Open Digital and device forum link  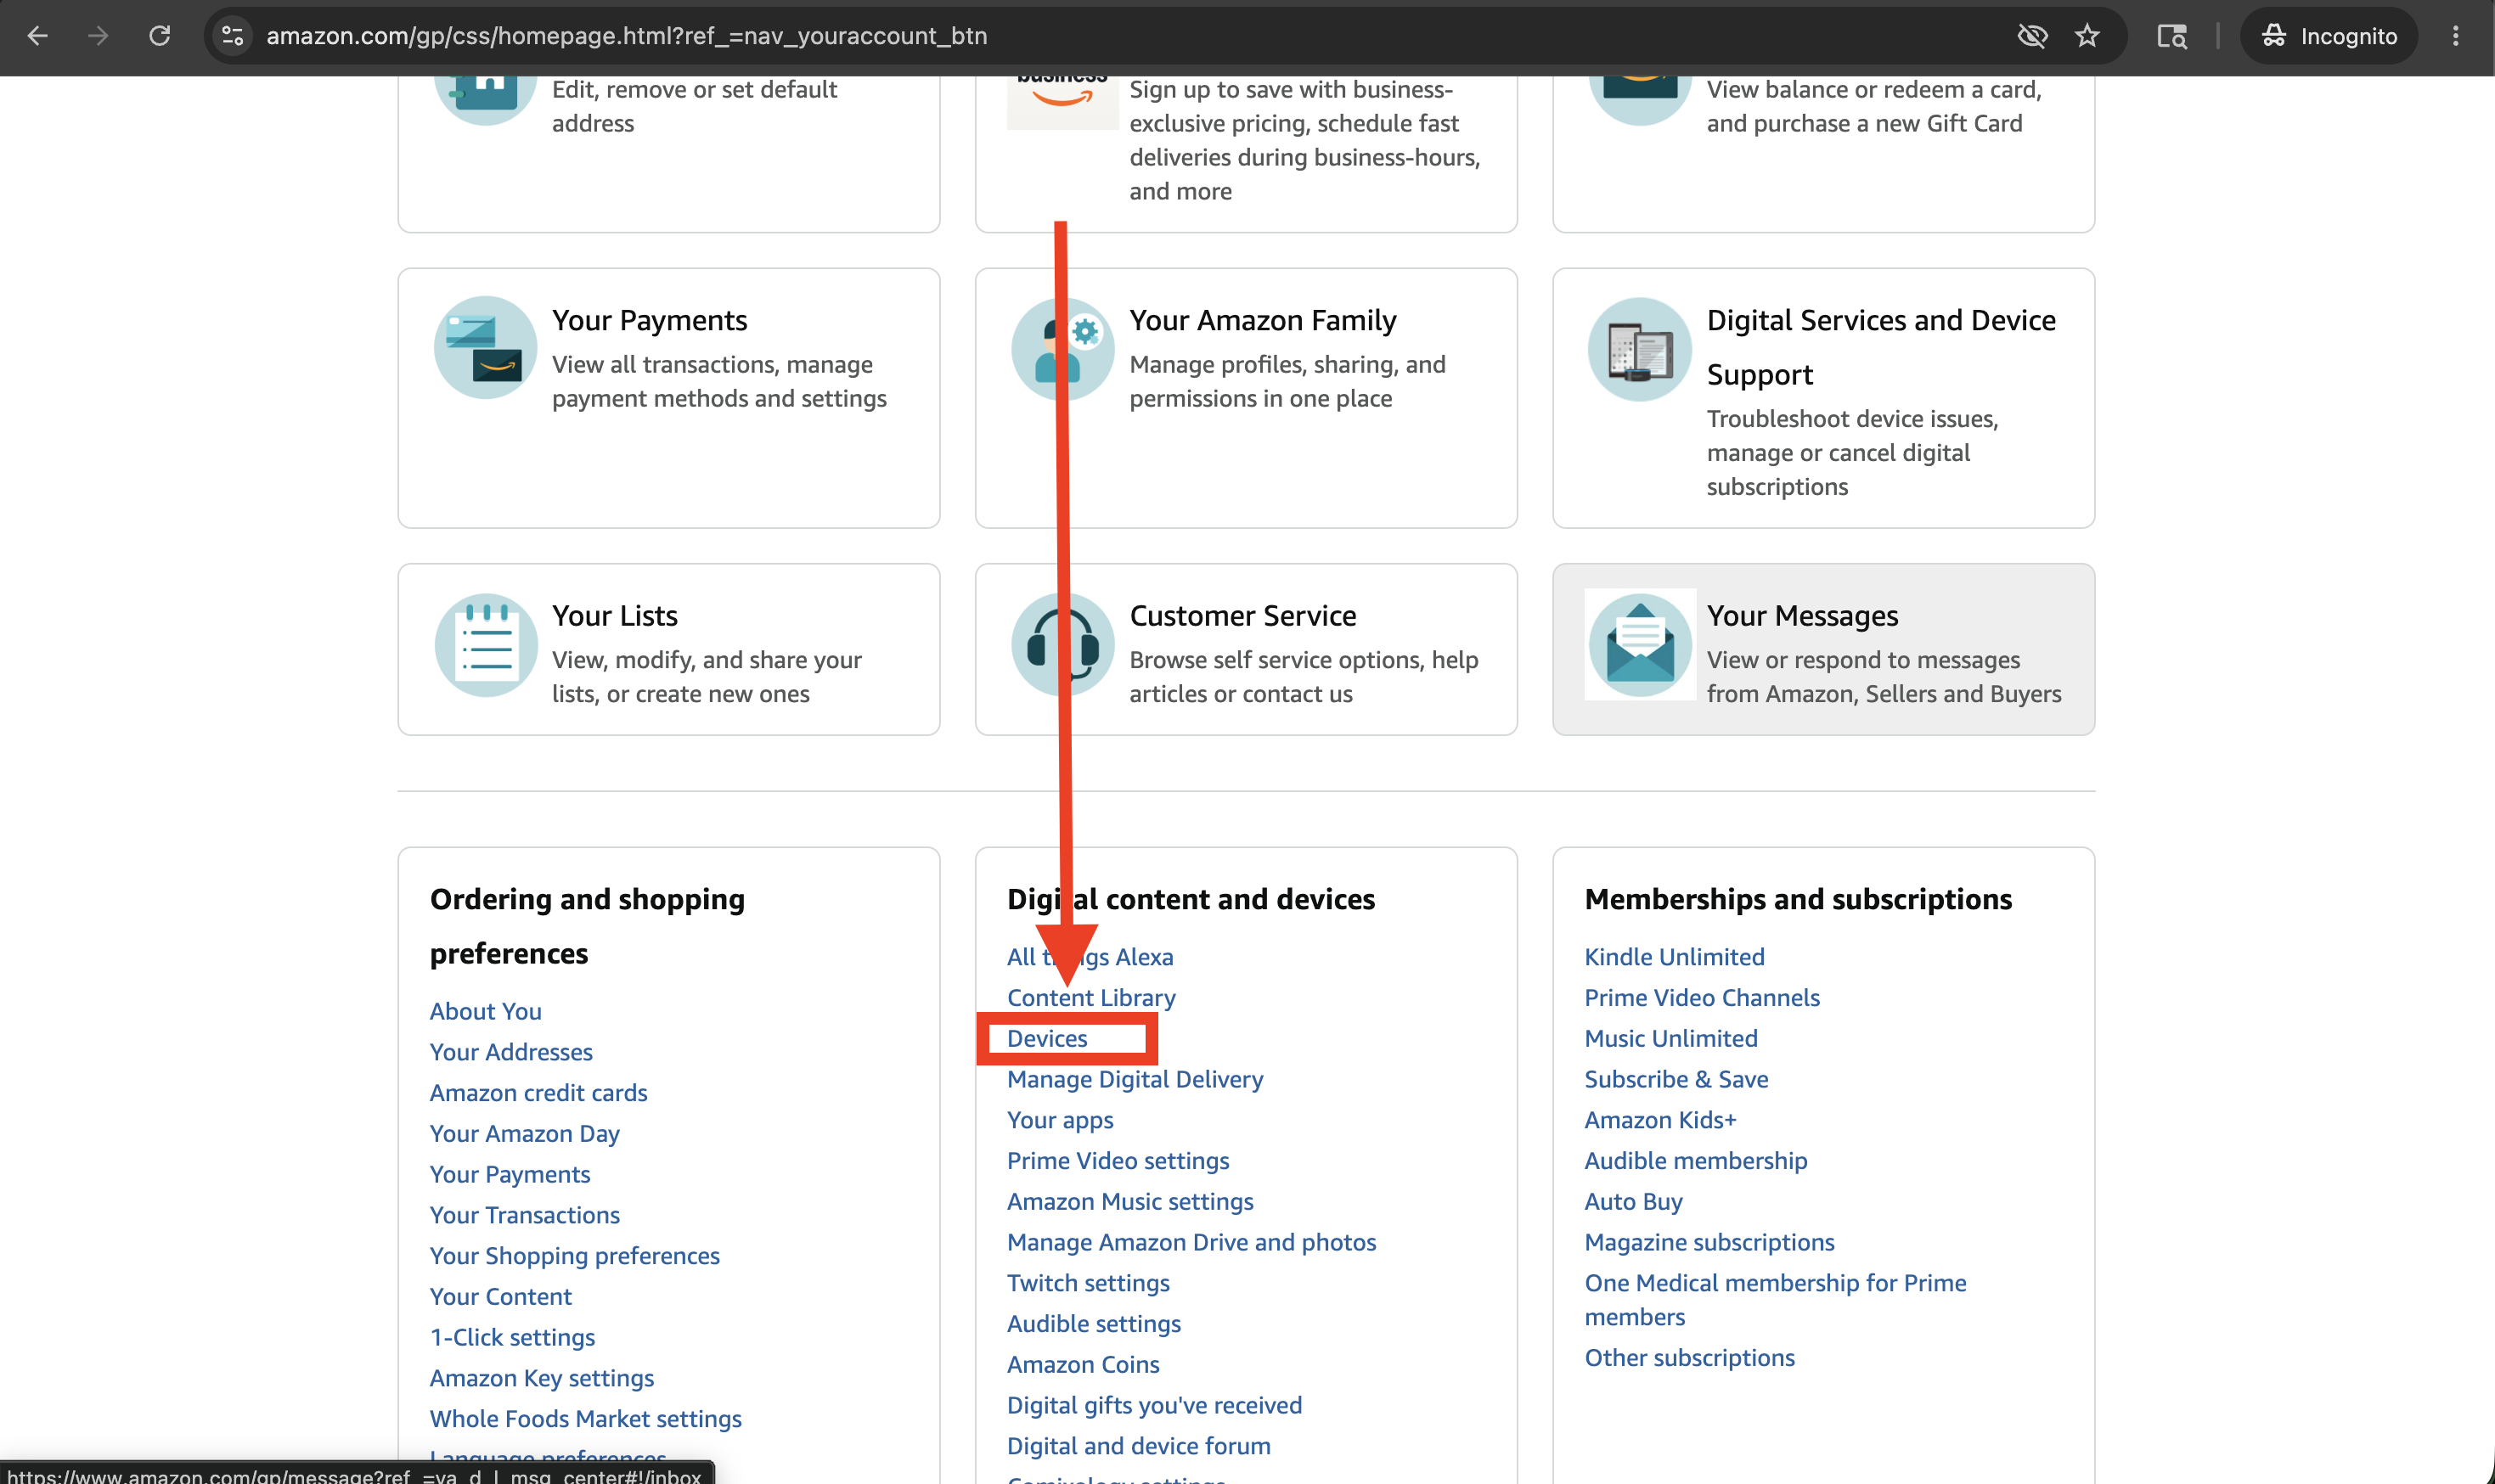(1139, 1447)
